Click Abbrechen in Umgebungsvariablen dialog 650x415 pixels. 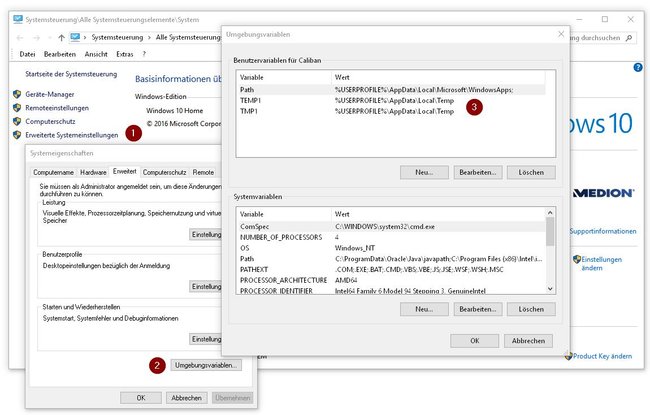coord(528,340)
